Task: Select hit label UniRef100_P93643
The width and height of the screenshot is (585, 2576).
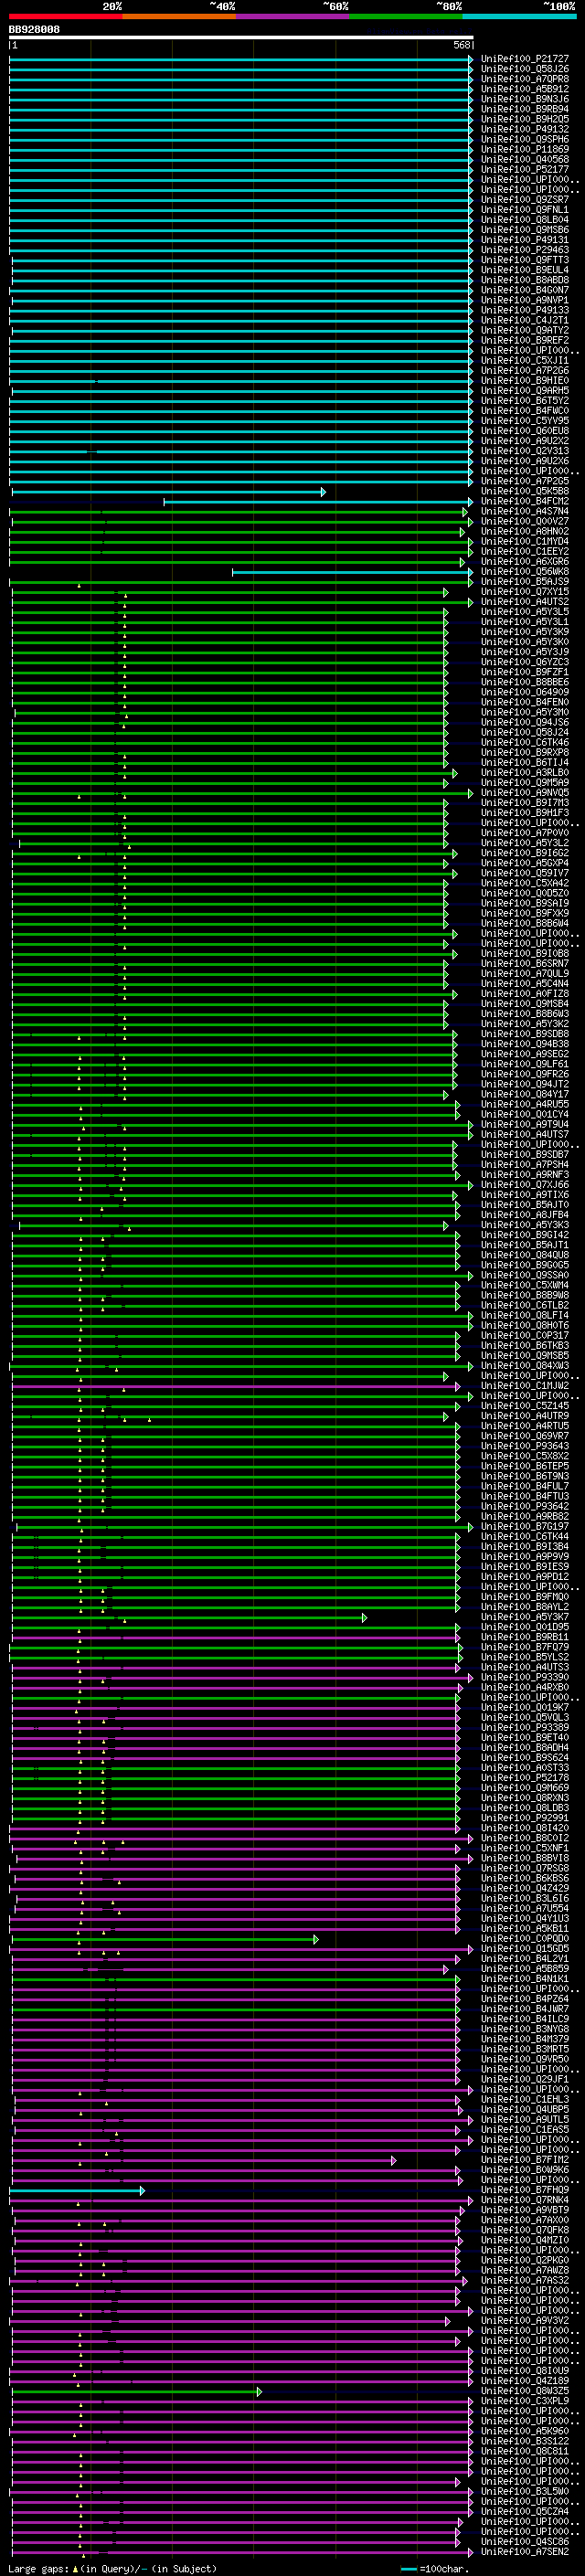Action: [524, 1446]
